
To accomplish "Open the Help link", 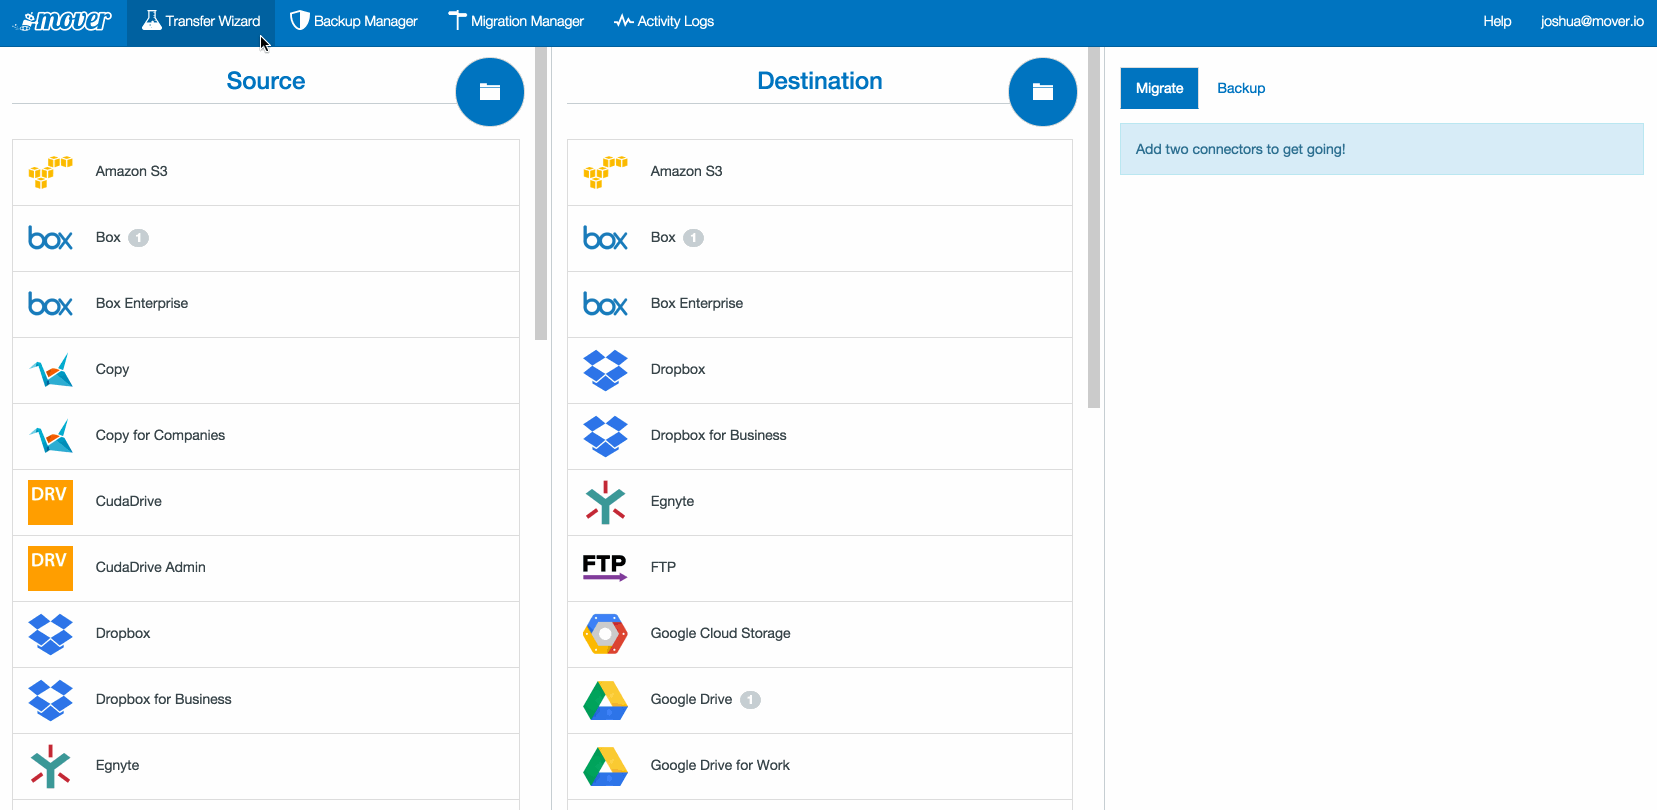I will [x=1497, y=21].
